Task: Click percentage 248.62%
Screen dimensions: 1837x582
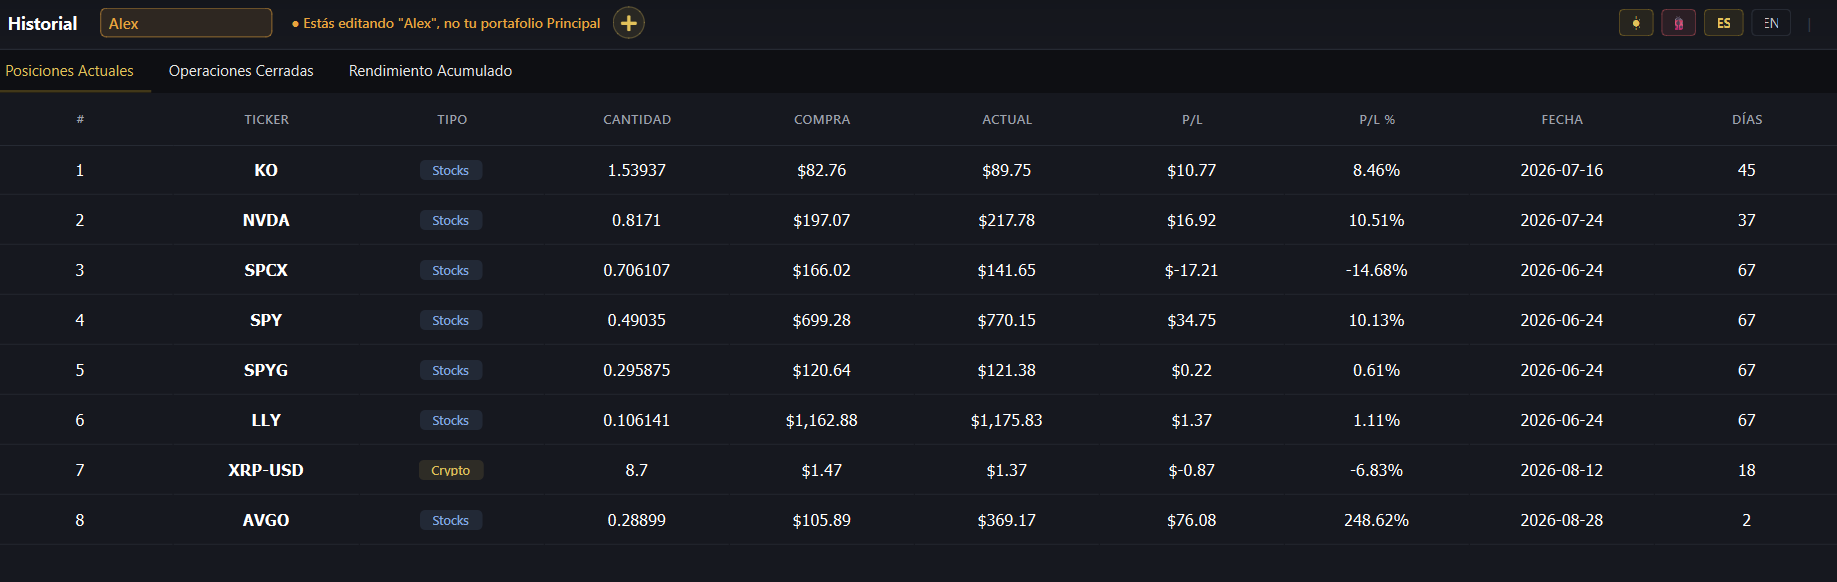Action: (x=1377, y=520)
